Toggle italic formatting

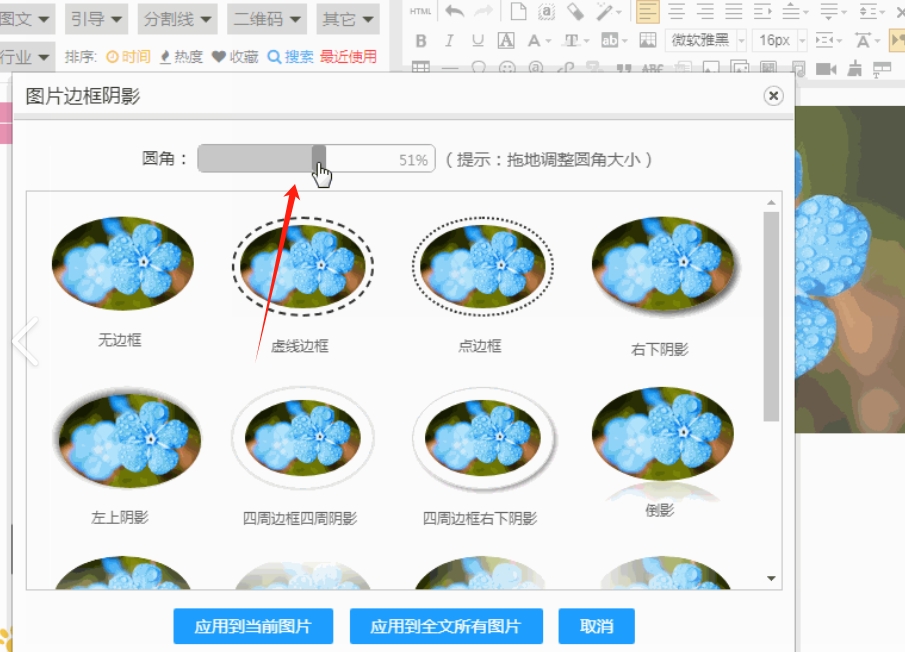pos(449,40)
